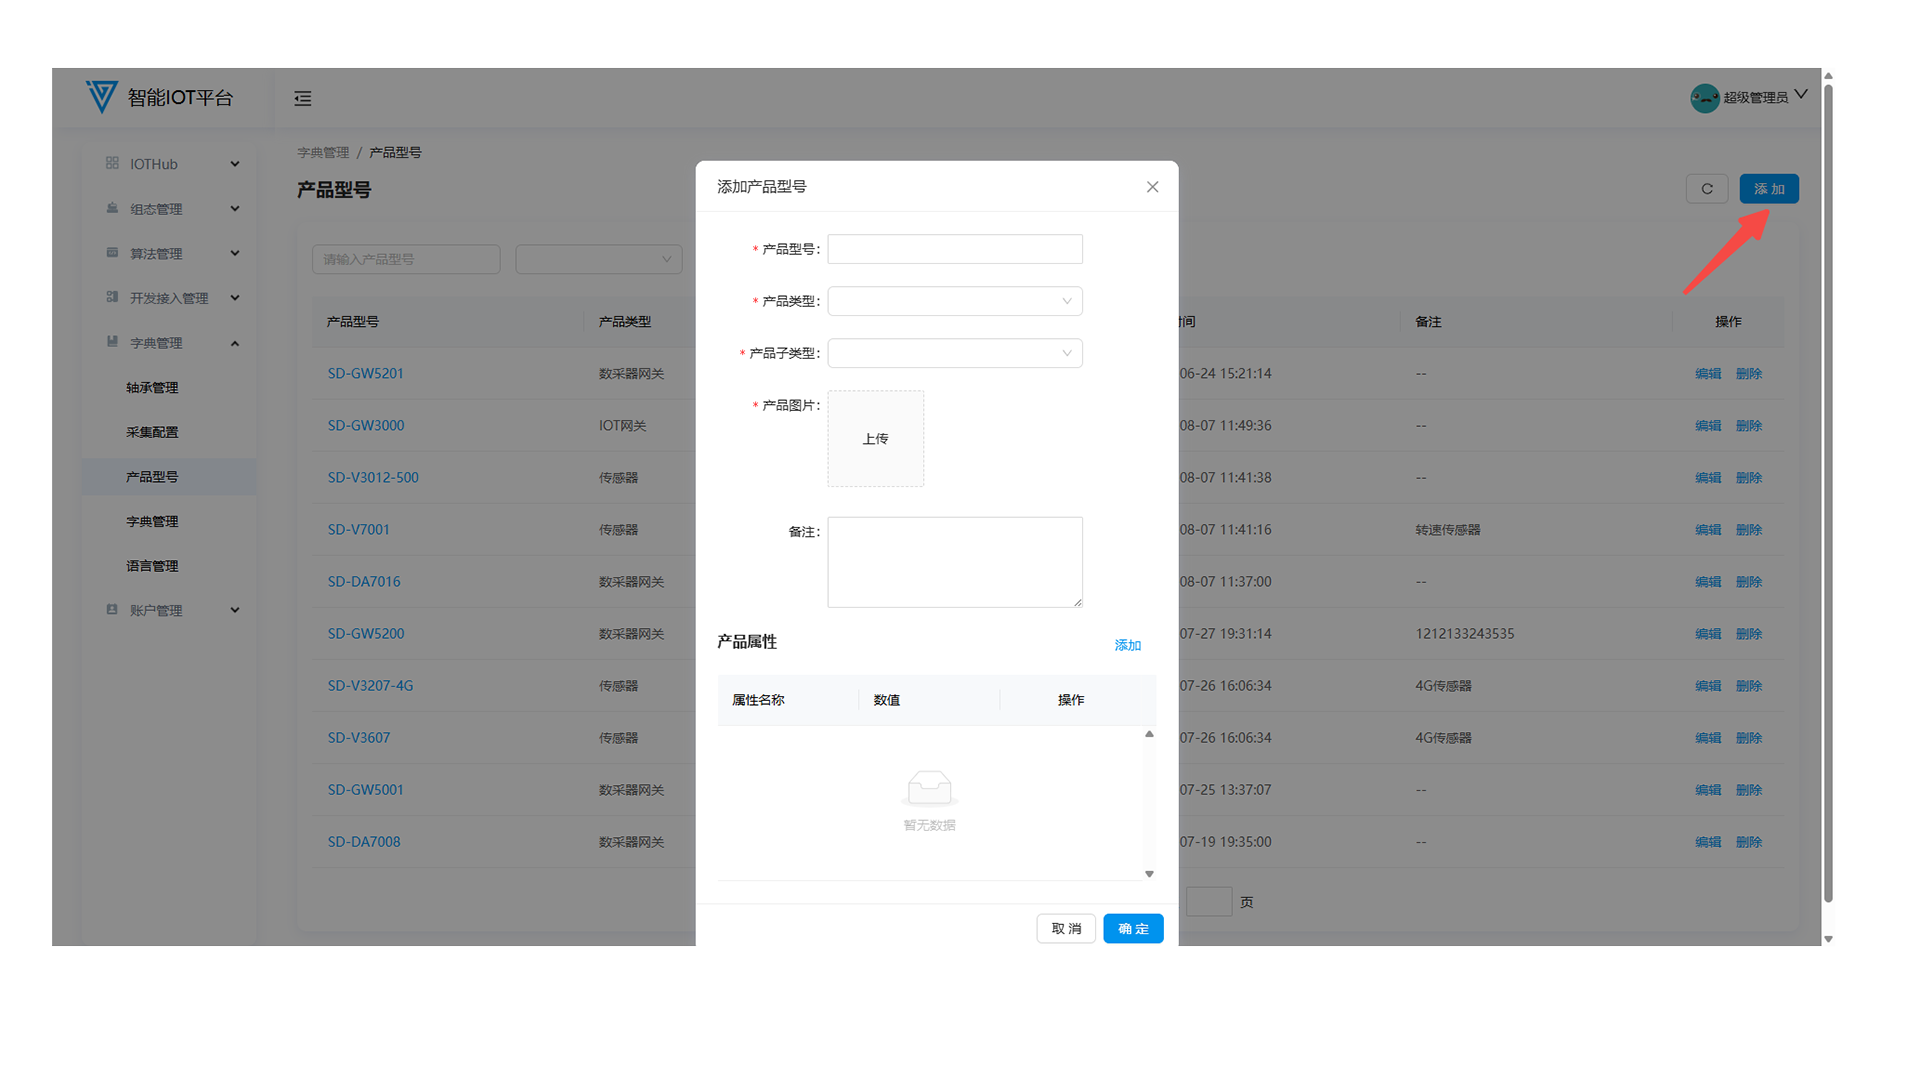Open the 产品类型 dropdown in dialog

point(954,301)
